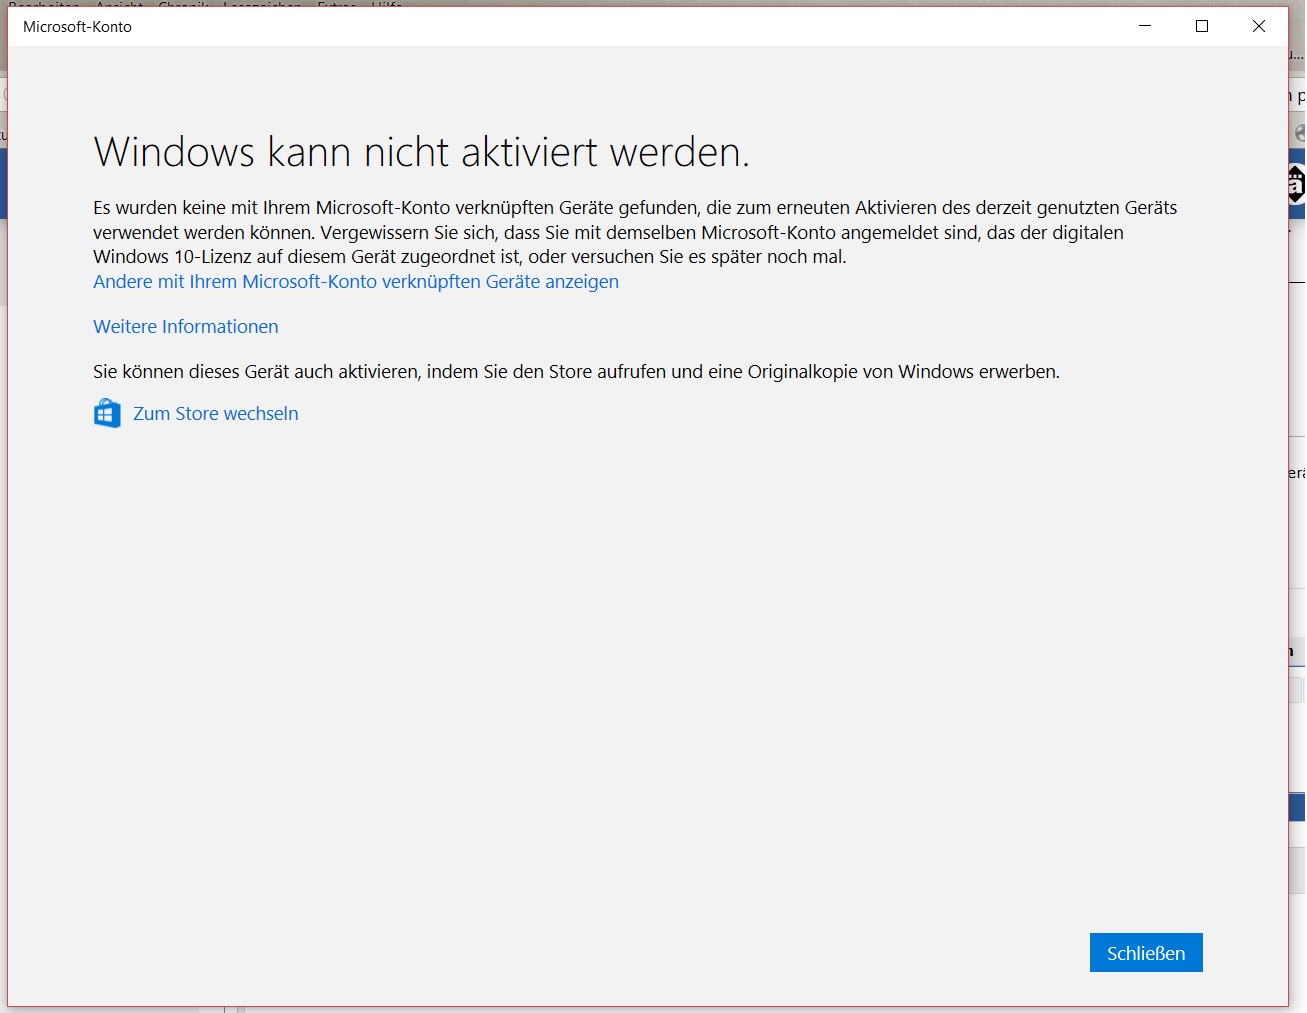Follow the Zum Store wechseln link
Screen dimensions: 1307x1013
[216, 414]
